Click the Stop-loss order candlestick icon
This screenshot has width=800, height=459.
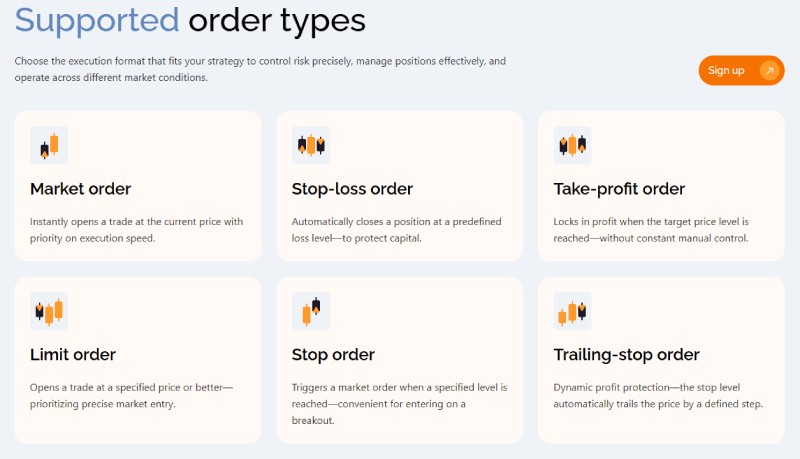pyautogui.click(x=311, y=146)
